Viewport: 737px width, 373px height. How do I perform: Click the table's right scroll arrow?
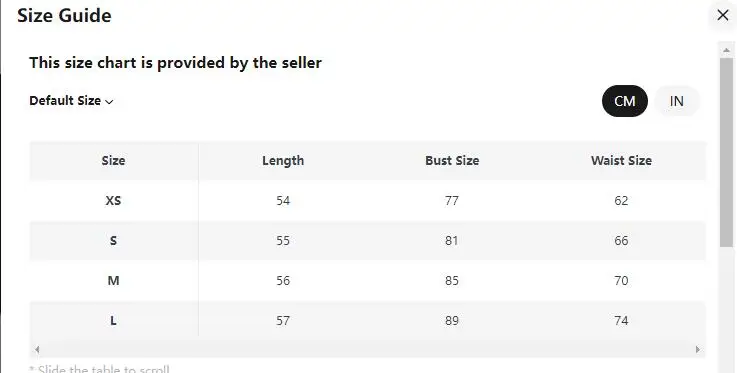coord(698,349)
